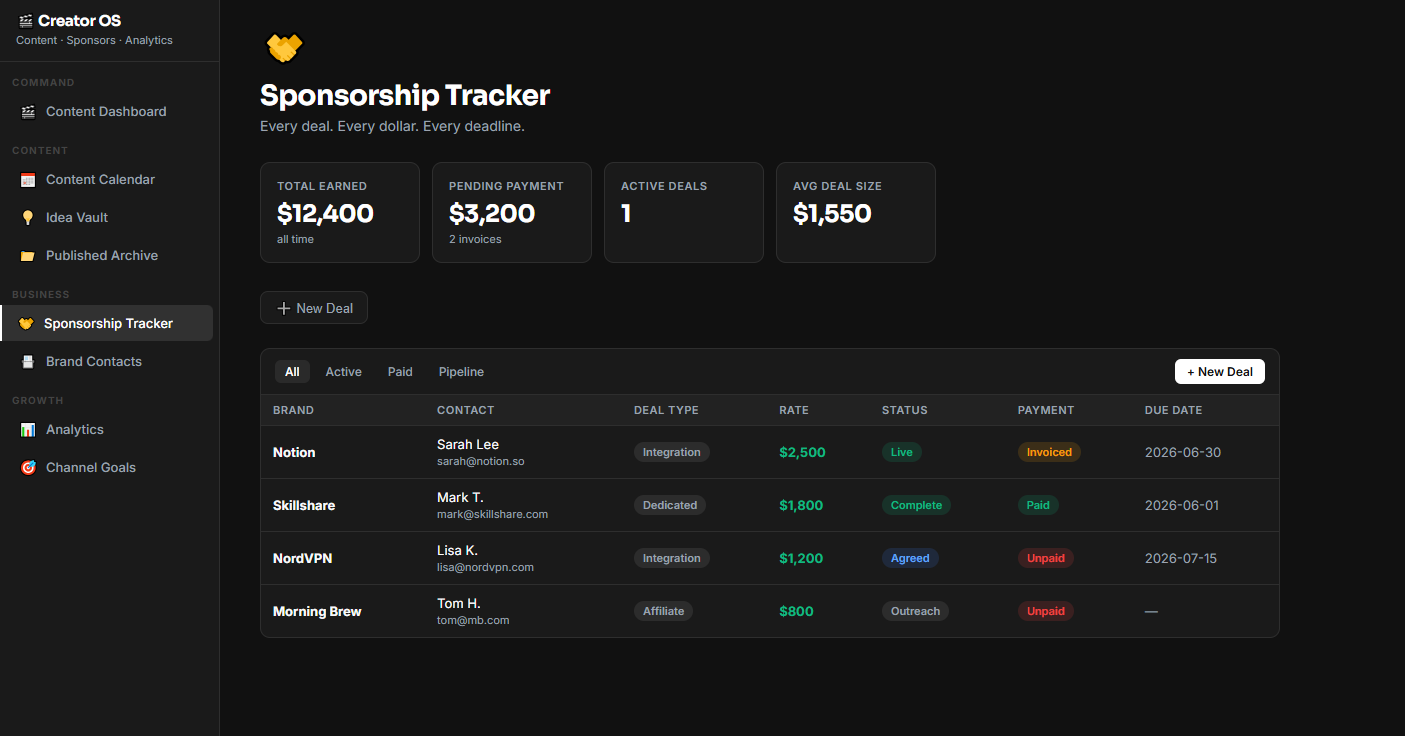
Task: Click the handshake icon in Sponsorship Tracker sidebar item
Action: (26, 324)
